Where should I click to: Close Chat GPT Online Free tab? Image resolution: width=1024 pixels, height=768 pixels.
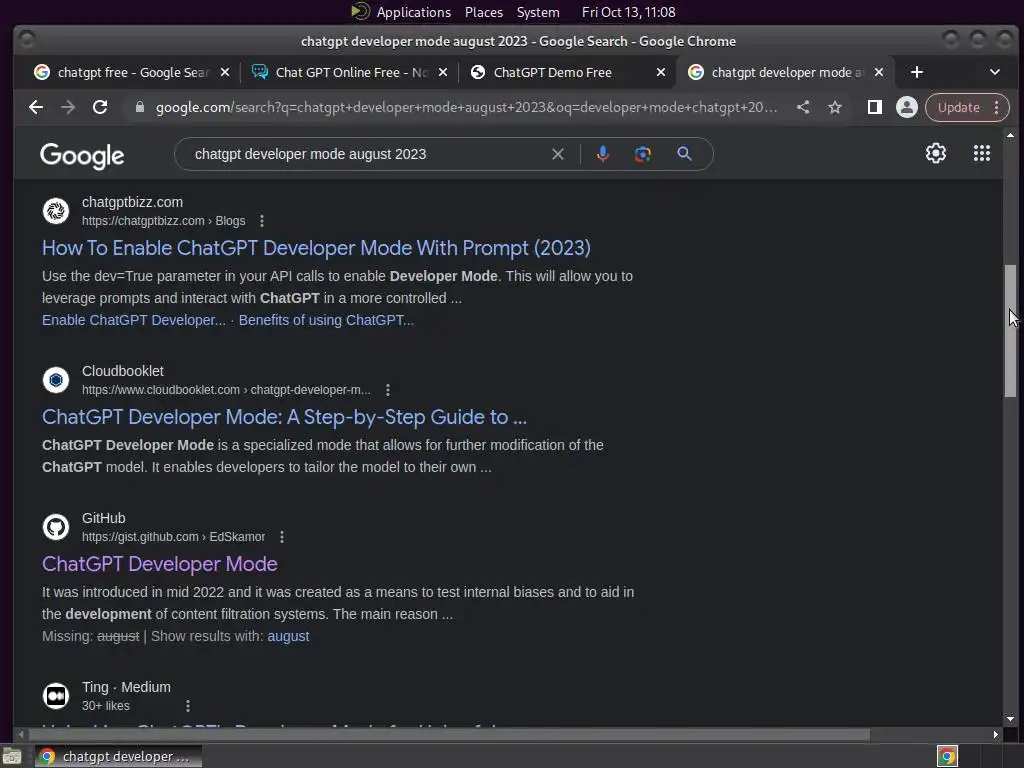443,72
